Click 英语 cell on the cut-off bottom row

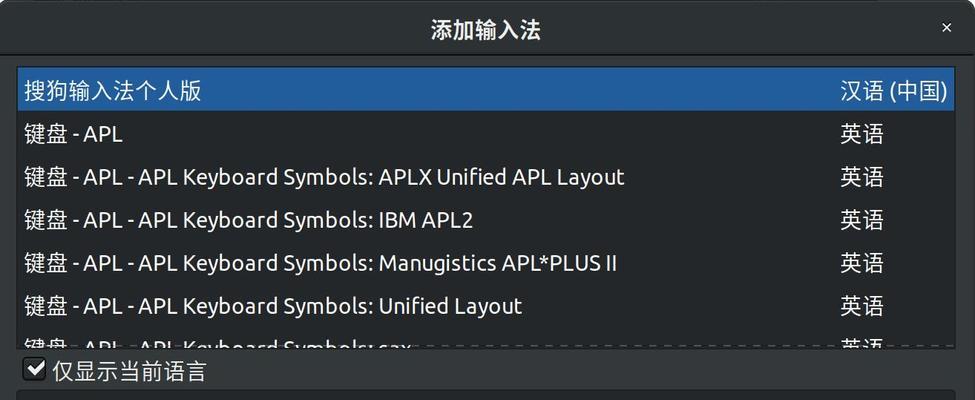coord(862,343)
